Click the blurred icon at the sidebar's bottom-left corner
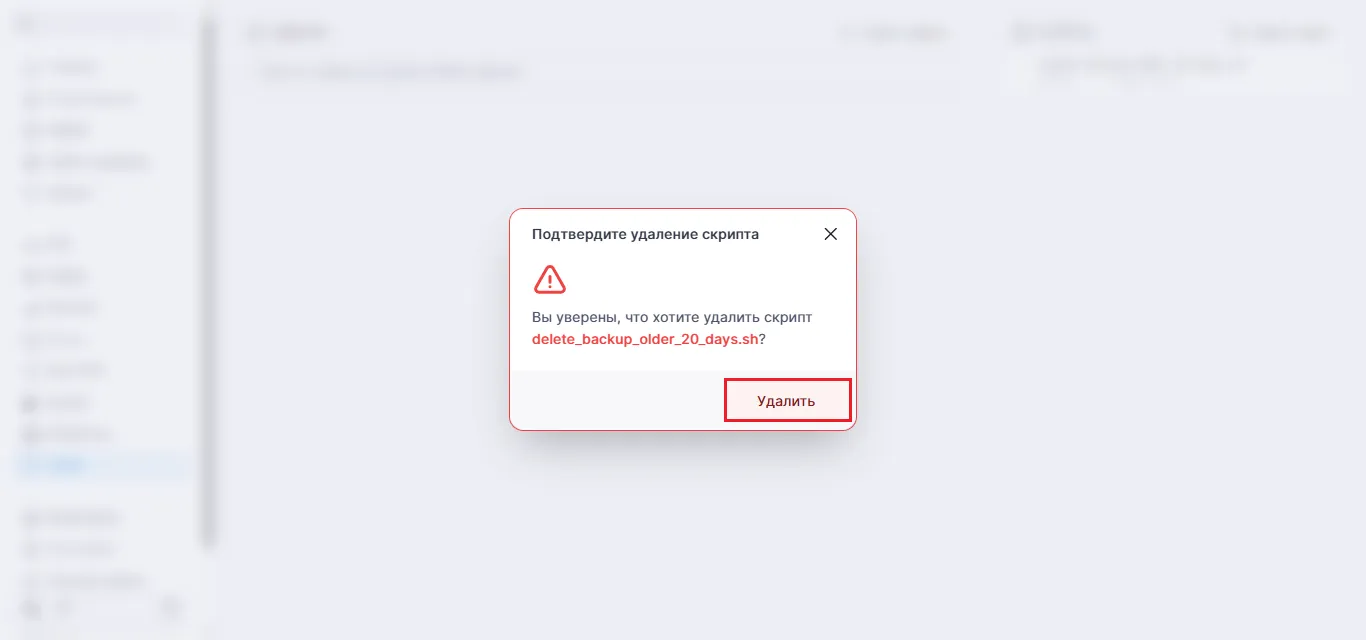1366x640 pixels. pos(33,607)
